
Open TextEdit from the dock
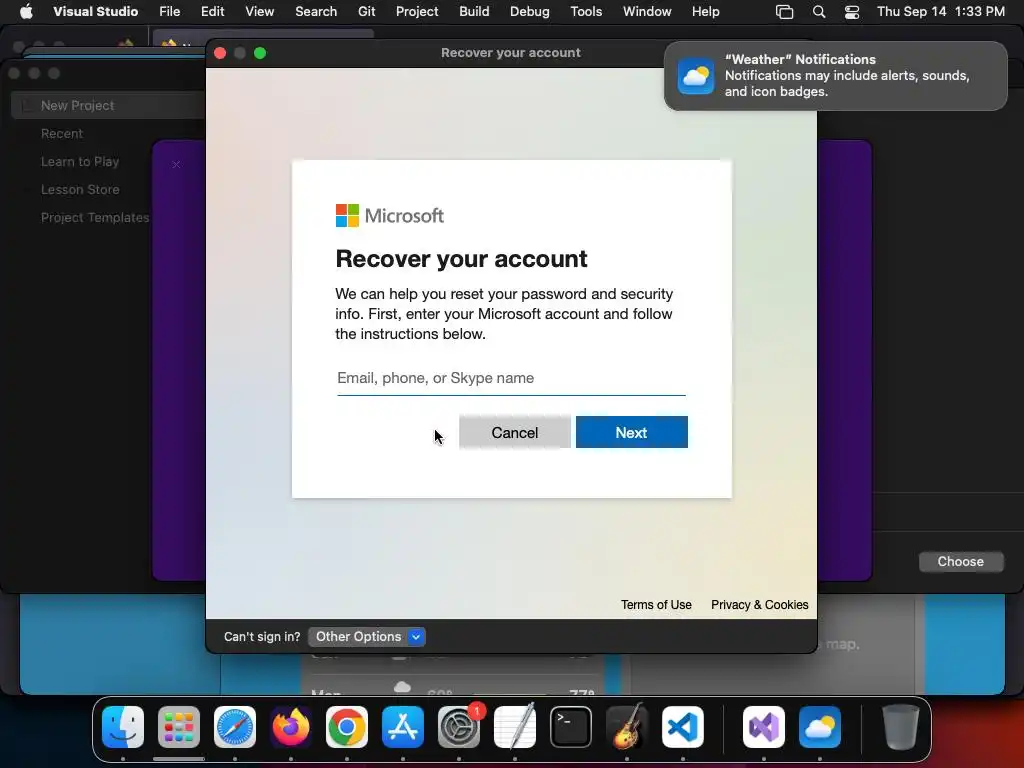click(515, 727)
